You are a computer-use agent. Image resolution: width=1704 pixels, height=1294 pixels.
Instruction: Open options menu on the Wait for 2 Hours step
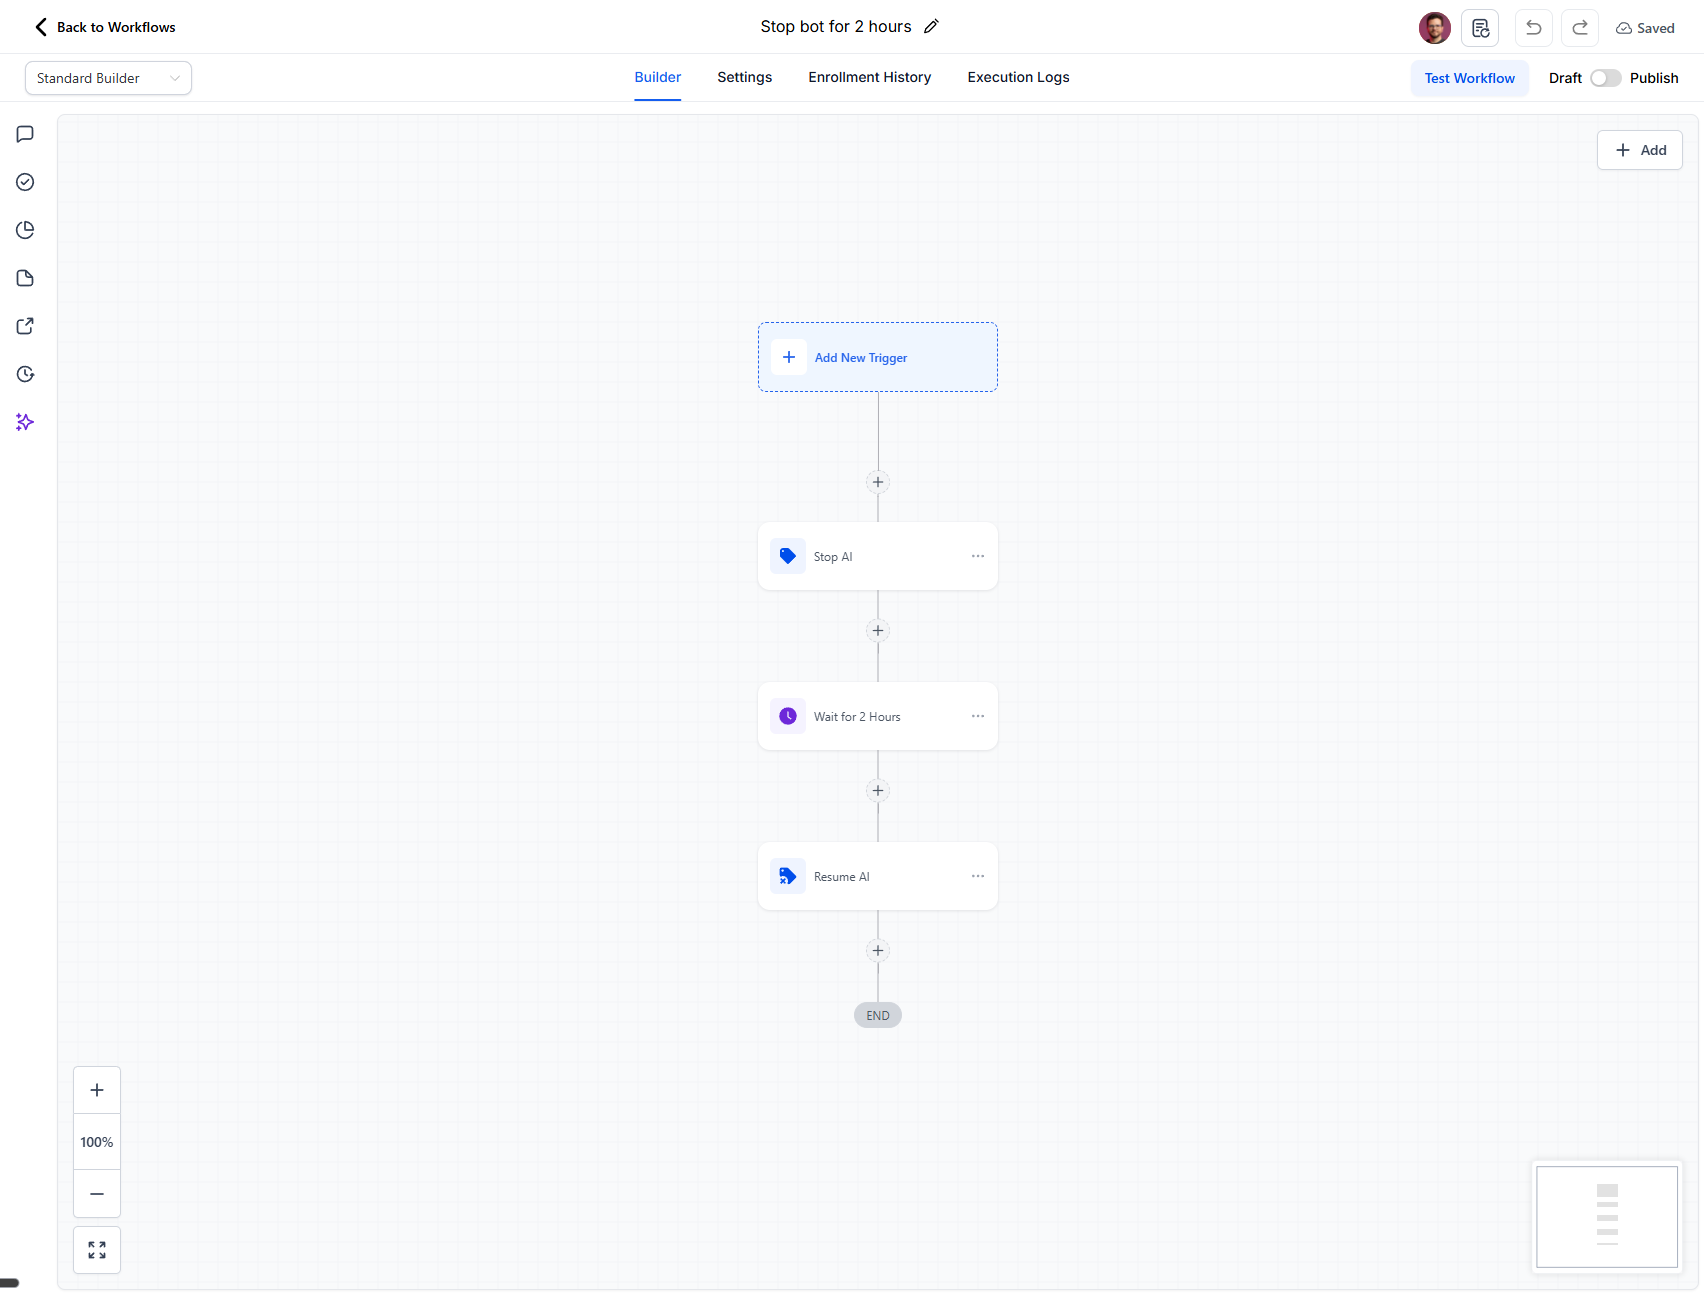(977, 715)
